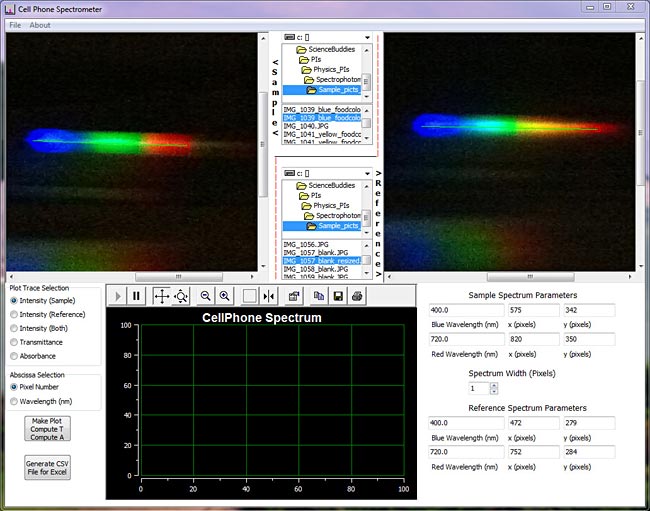Click the zoom out magnifier icon

tap(205, 296)
